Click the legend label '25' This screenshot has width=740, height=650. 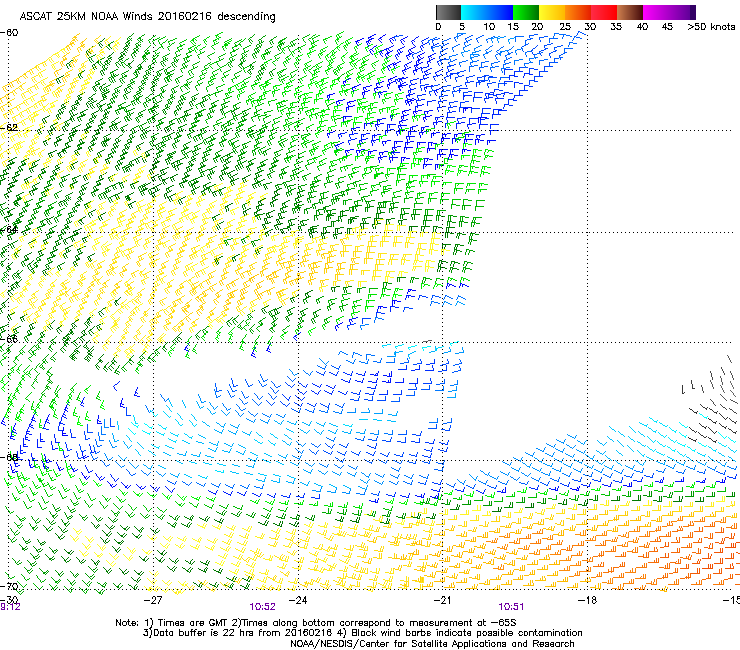(565, 27)
